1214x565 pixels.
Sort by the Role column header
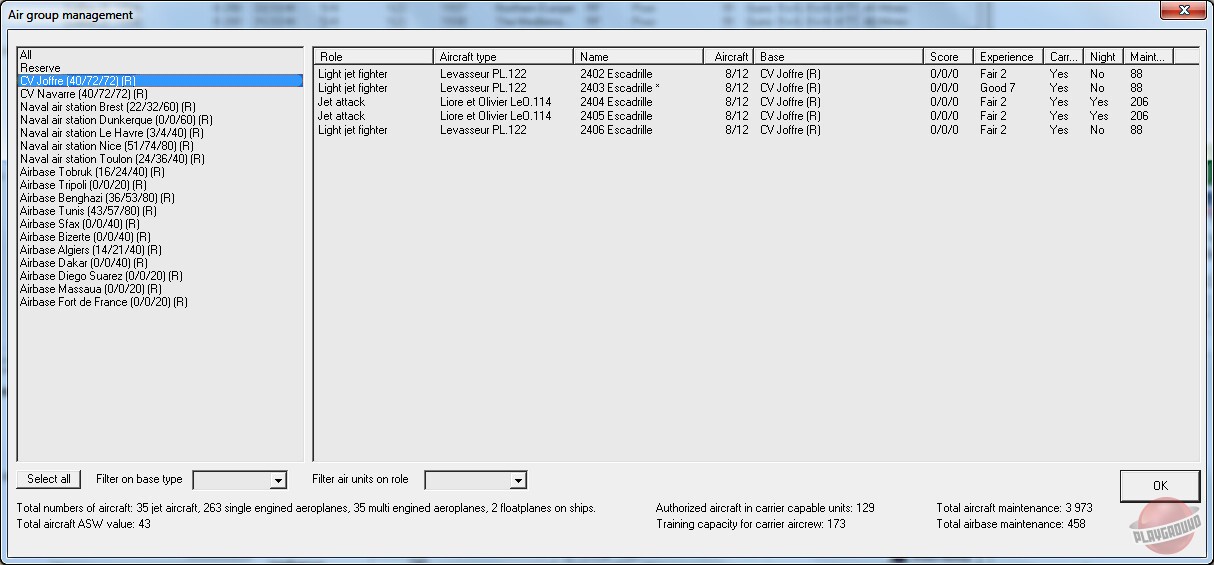[373, 57]
